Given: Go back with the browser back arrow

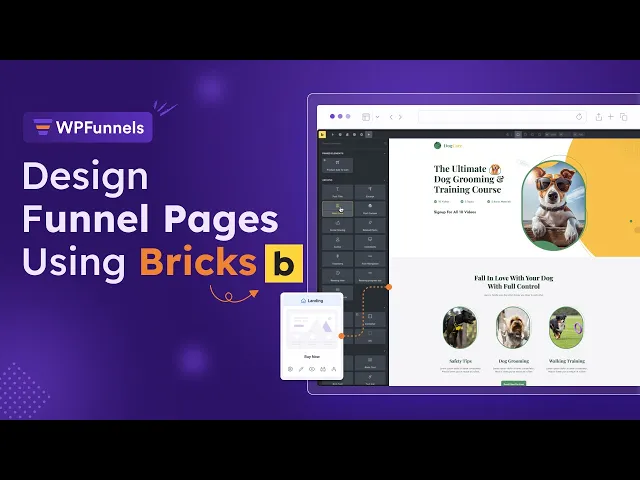Looking at the screenshot, I should [391, 117].
